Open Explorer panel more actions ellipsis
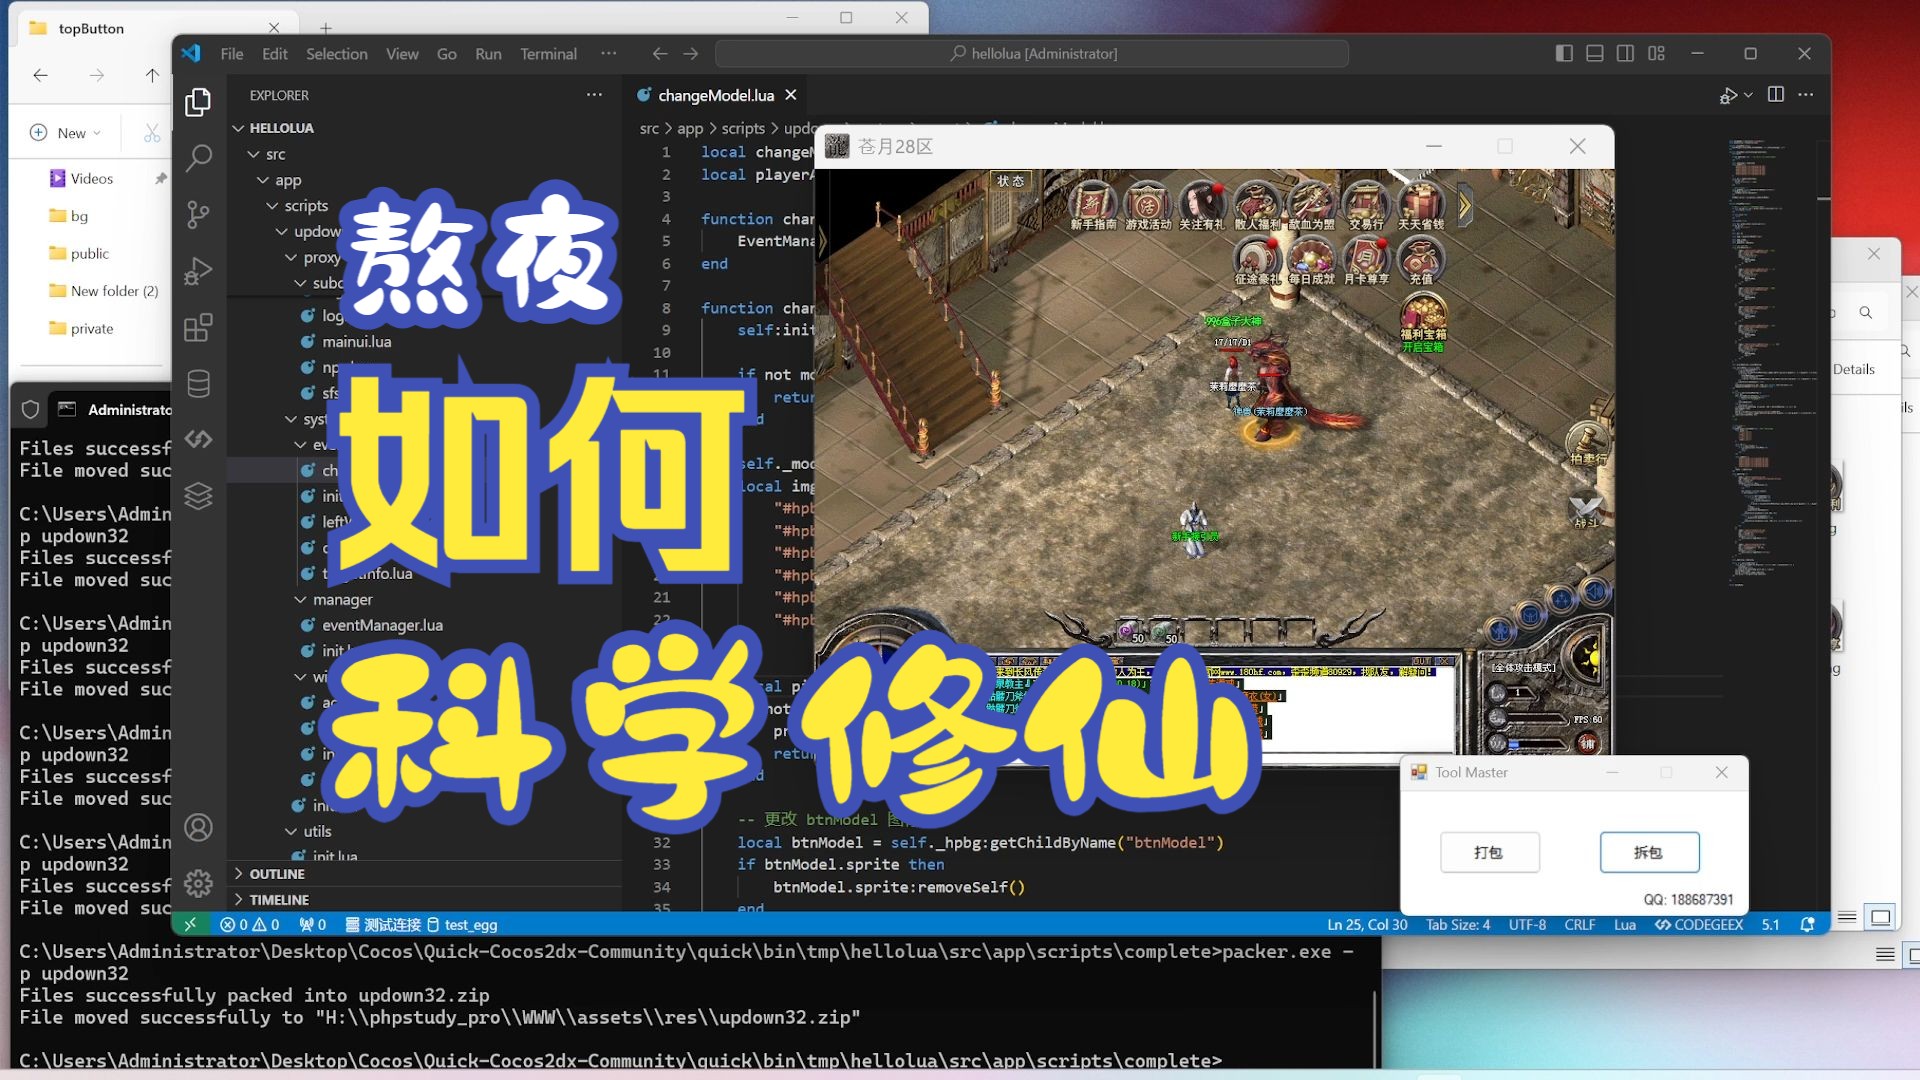1920x1080 pixels. tap(594, 95)
